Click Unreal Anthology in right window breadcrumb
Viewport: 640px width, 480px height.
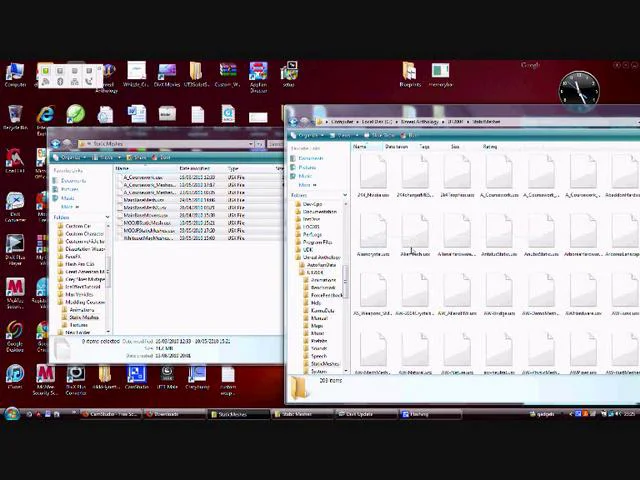420,122
